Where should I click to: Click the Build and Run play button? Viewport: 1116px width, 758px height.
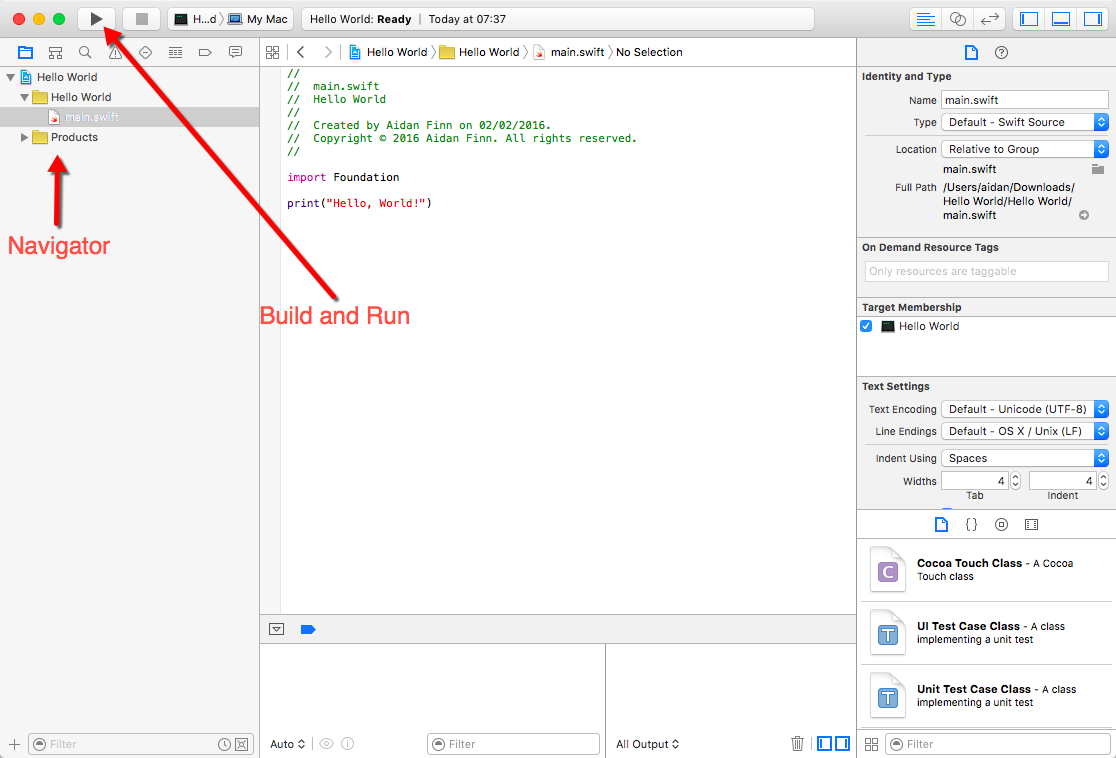click(x=96, y=19)
